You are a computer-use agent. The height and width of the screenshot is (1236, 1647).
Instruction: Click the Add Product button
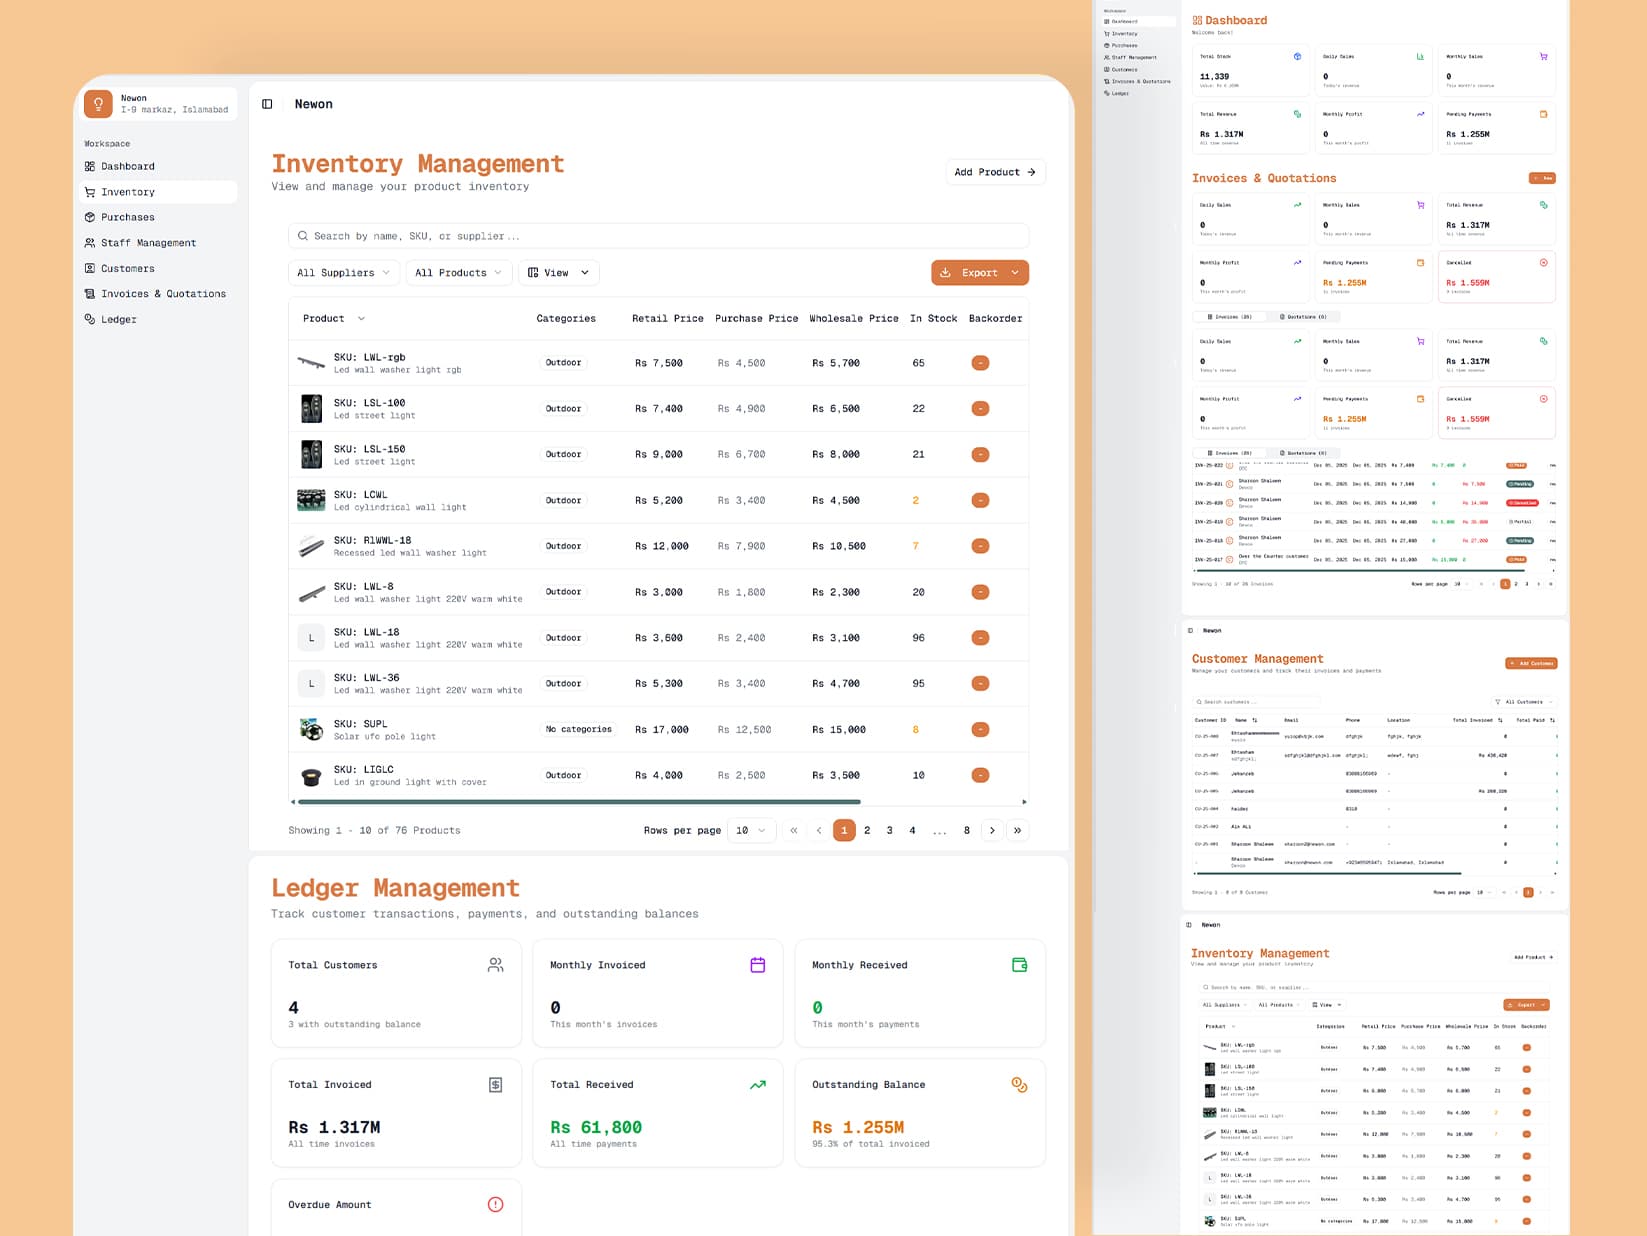click(994, 172)
